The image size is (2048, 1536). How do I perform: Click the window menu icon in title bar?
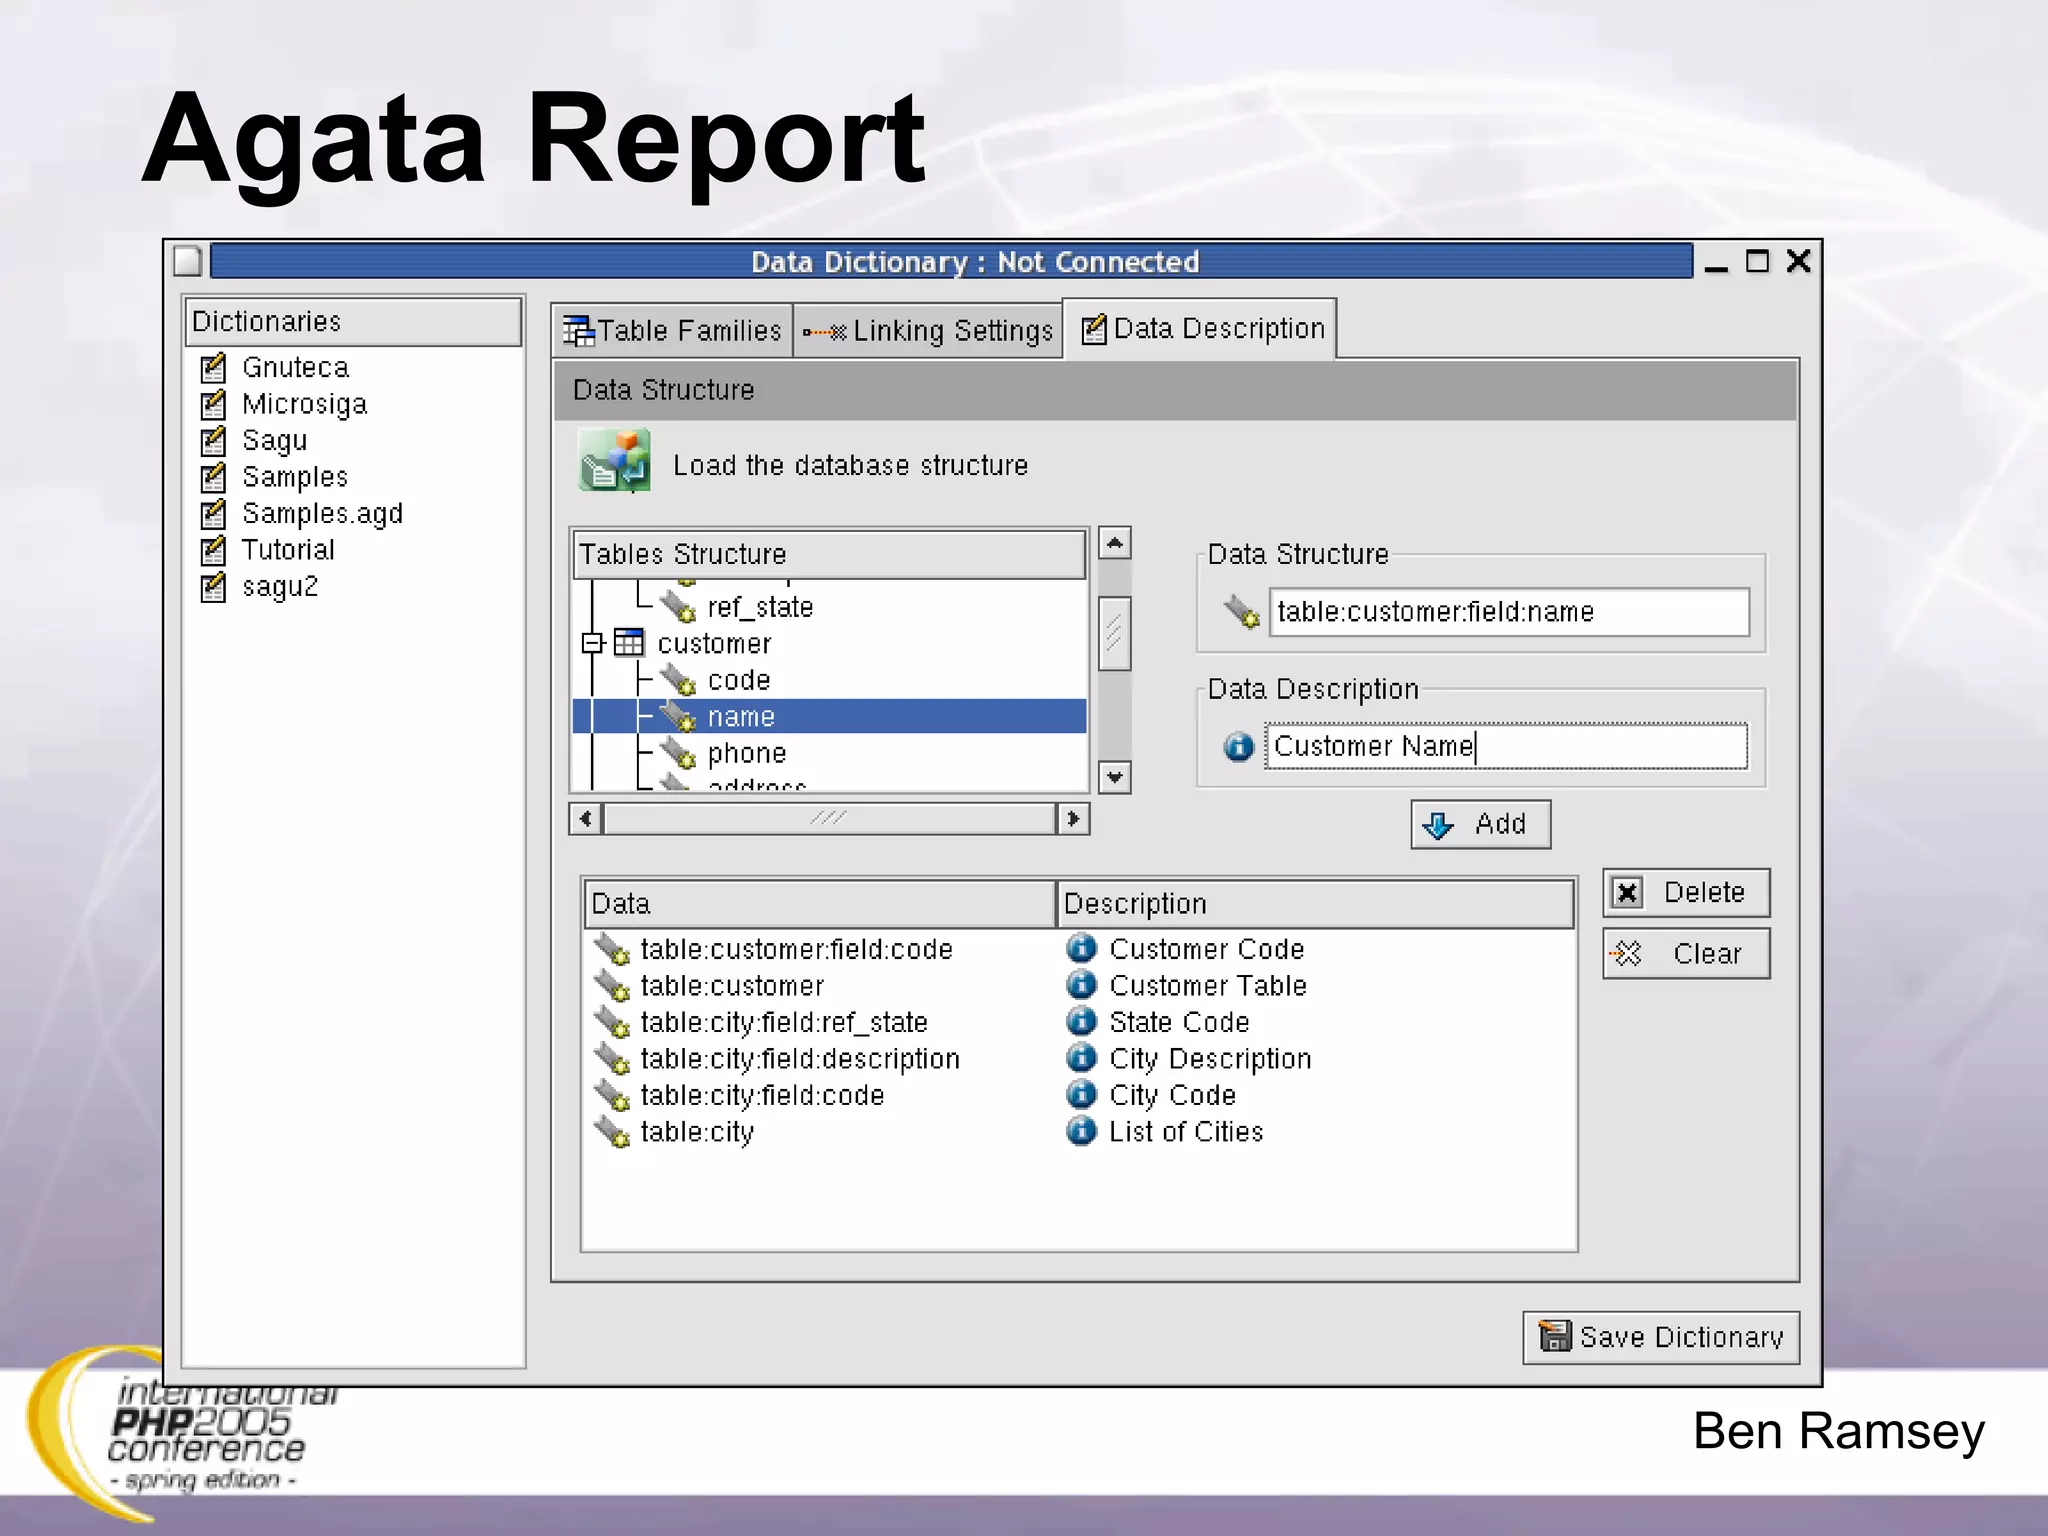188,261
